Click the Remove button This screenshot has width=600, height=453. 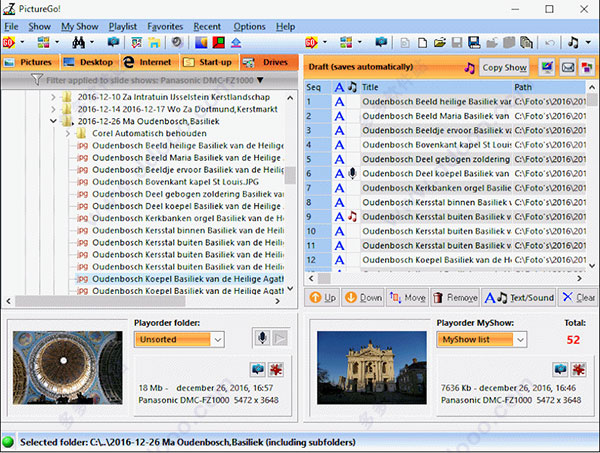tap(455, 297)
